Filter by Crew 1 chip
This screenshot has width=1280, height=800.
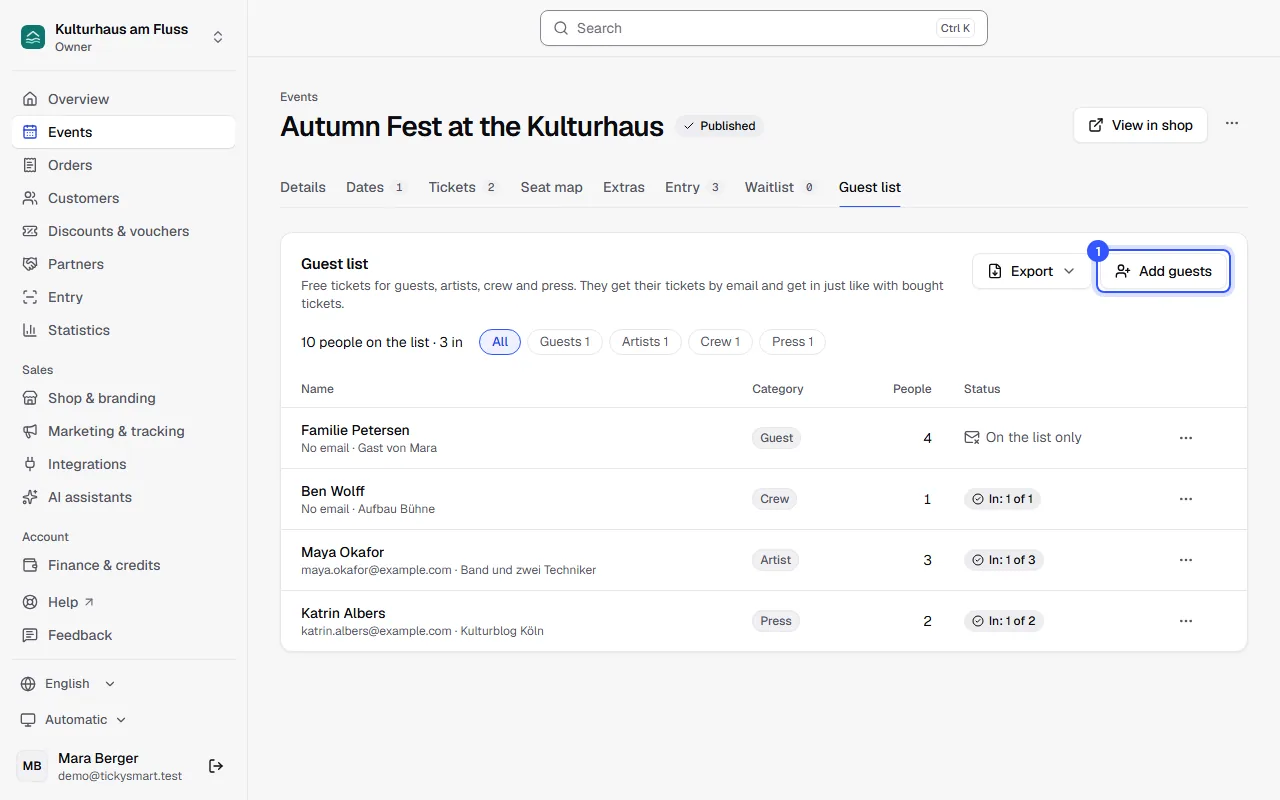coord(720,342)
